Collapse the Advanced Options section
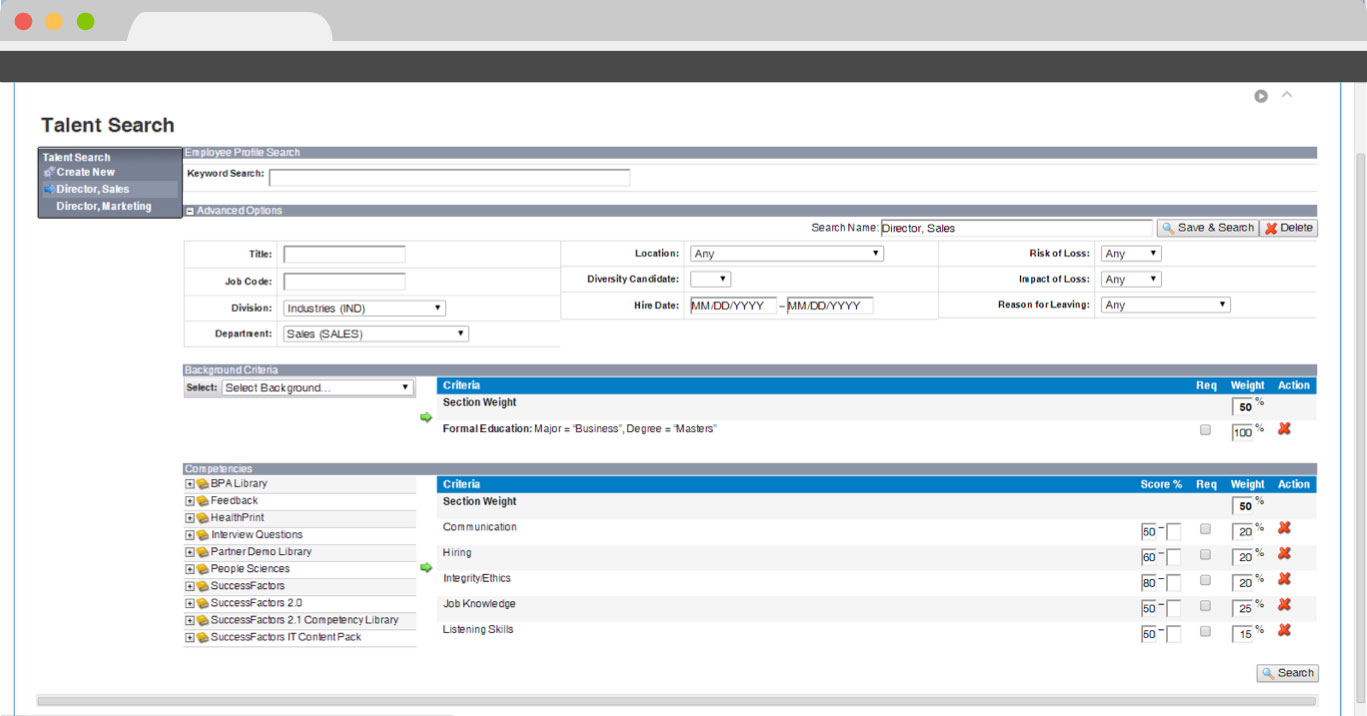1367x716 pixels. pyautogui.click(x=190, y=211)
